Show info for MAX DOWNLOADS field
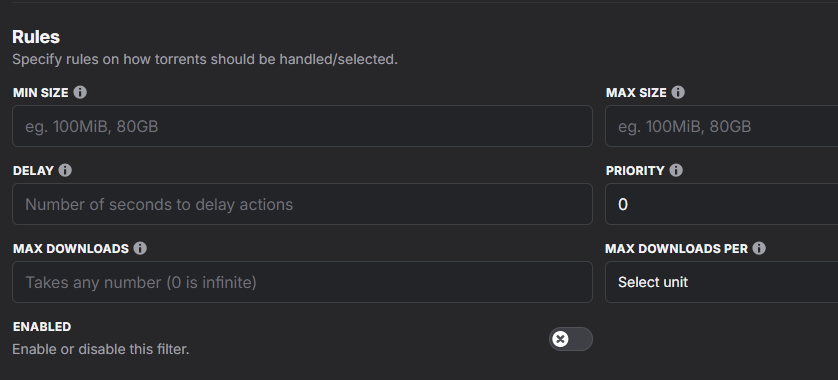 pyautogui.click(x=140, y=249)
